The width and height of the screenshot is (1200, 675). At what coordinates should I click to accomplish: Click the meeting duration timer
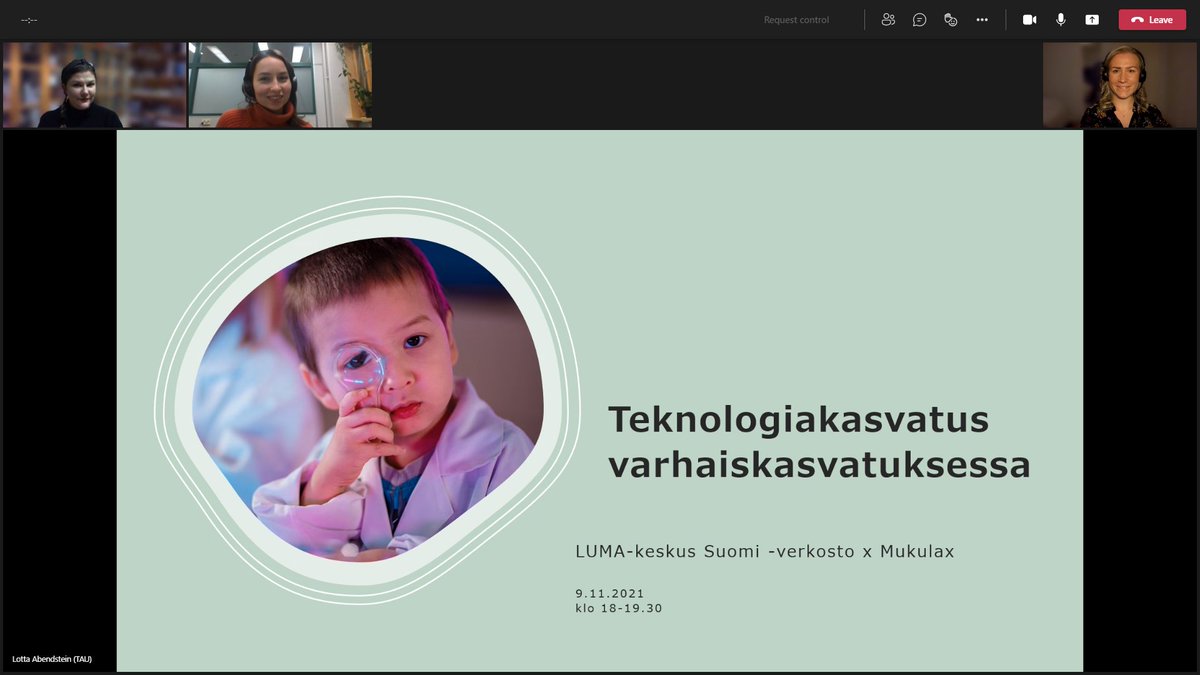point(29,20)
